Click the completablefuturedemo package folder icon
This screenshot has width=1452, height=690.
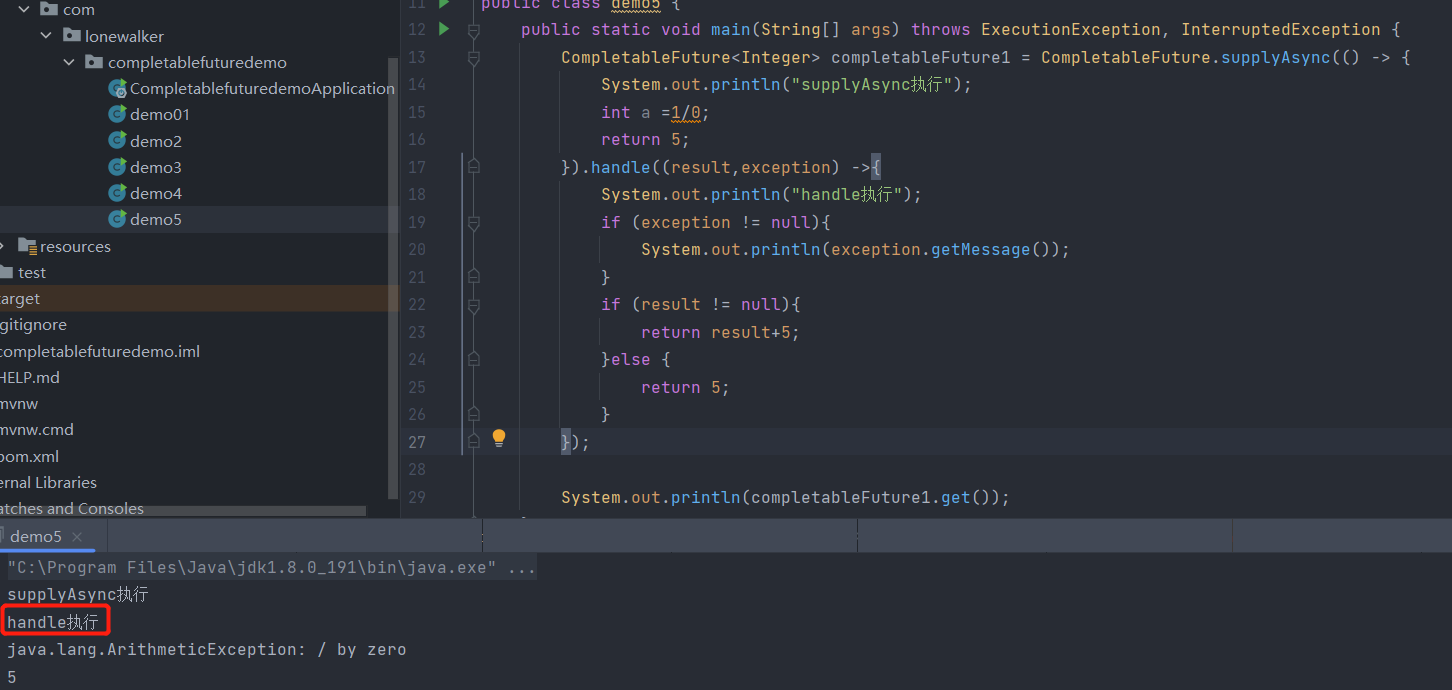[x=94, y=61]
